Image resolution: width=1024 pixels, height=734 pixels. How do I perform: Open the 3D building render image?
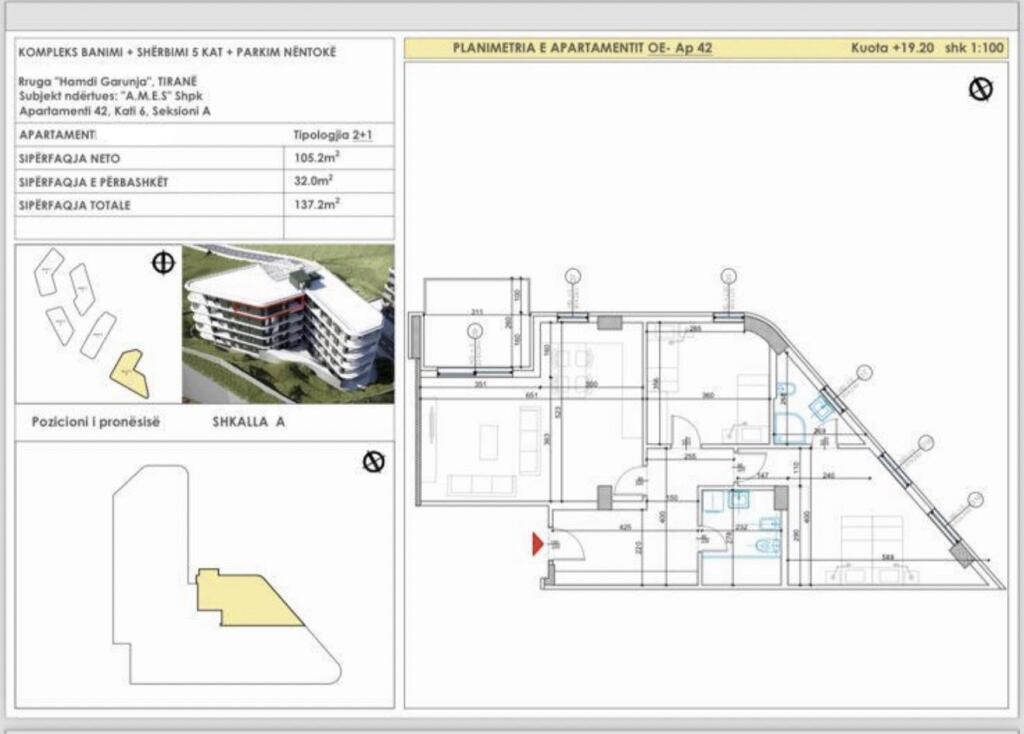pos(288,323)
